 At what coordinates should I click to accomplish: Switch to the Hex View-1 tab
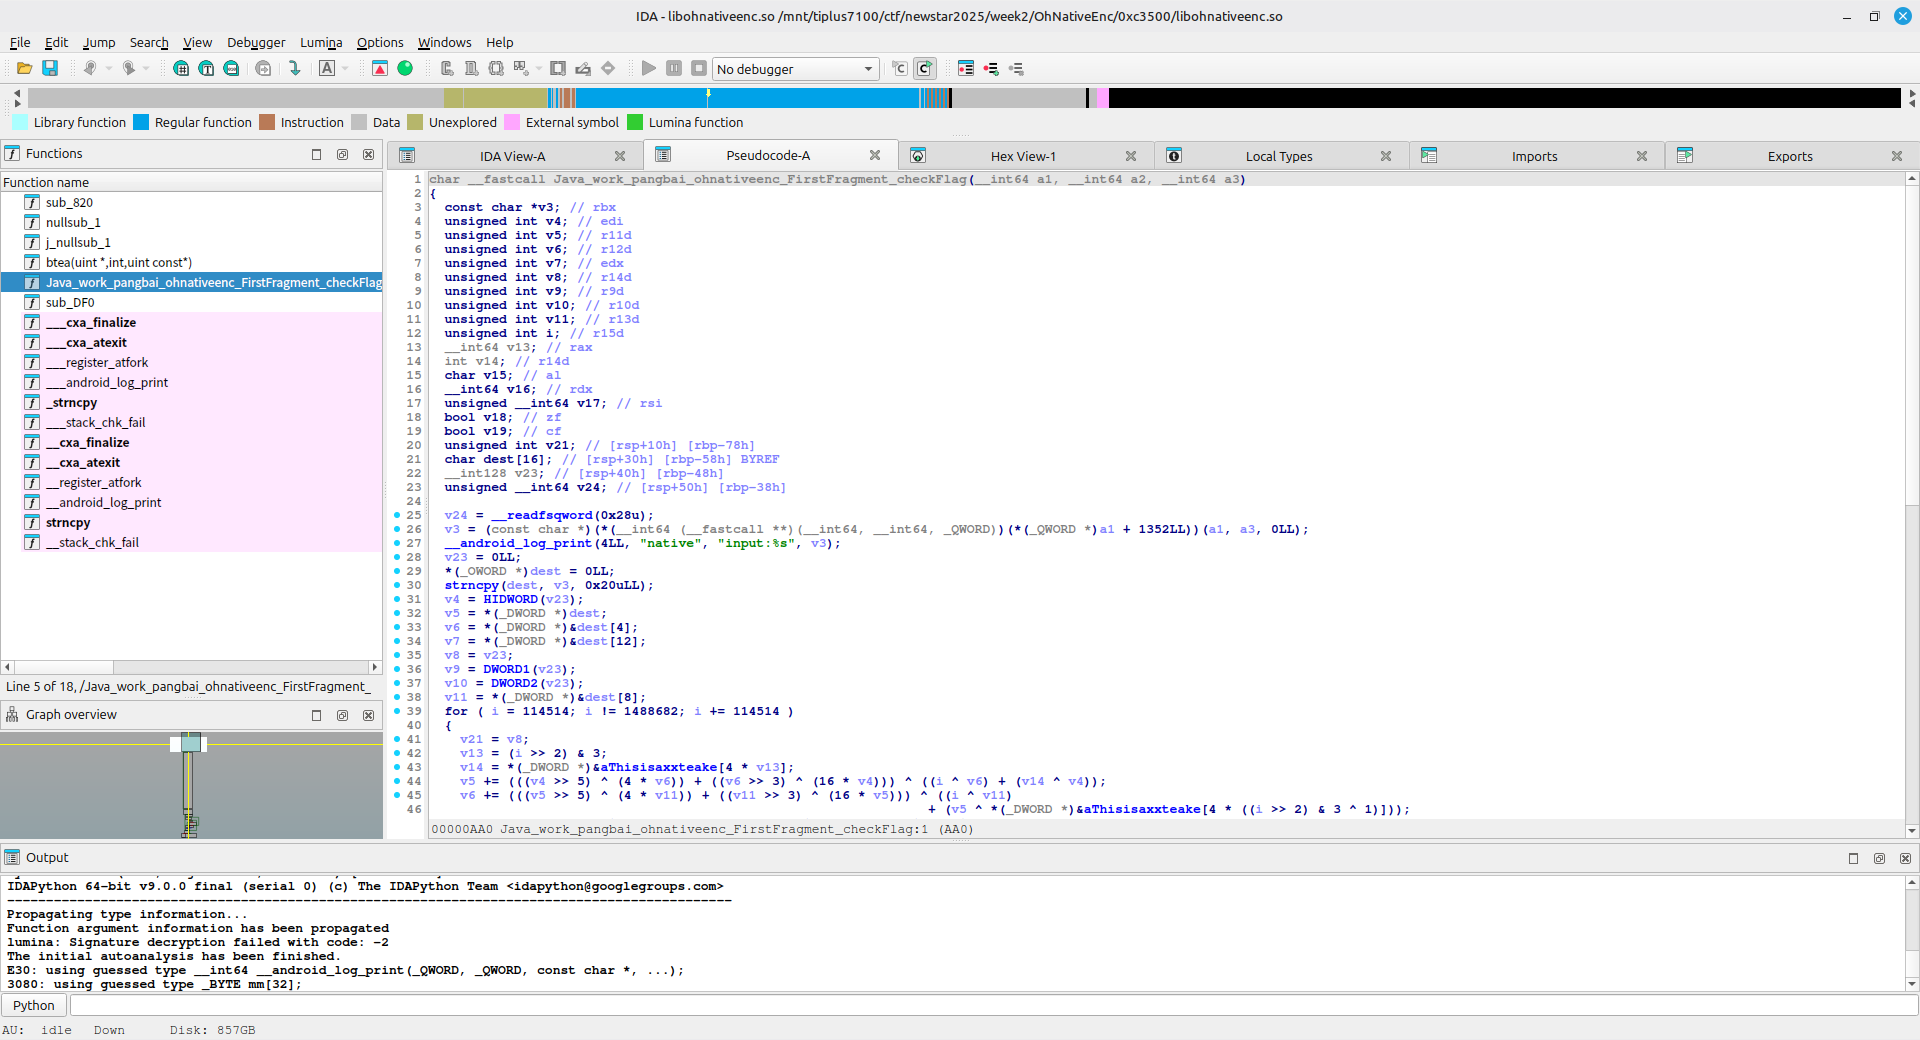click(x=1023, y=156)
